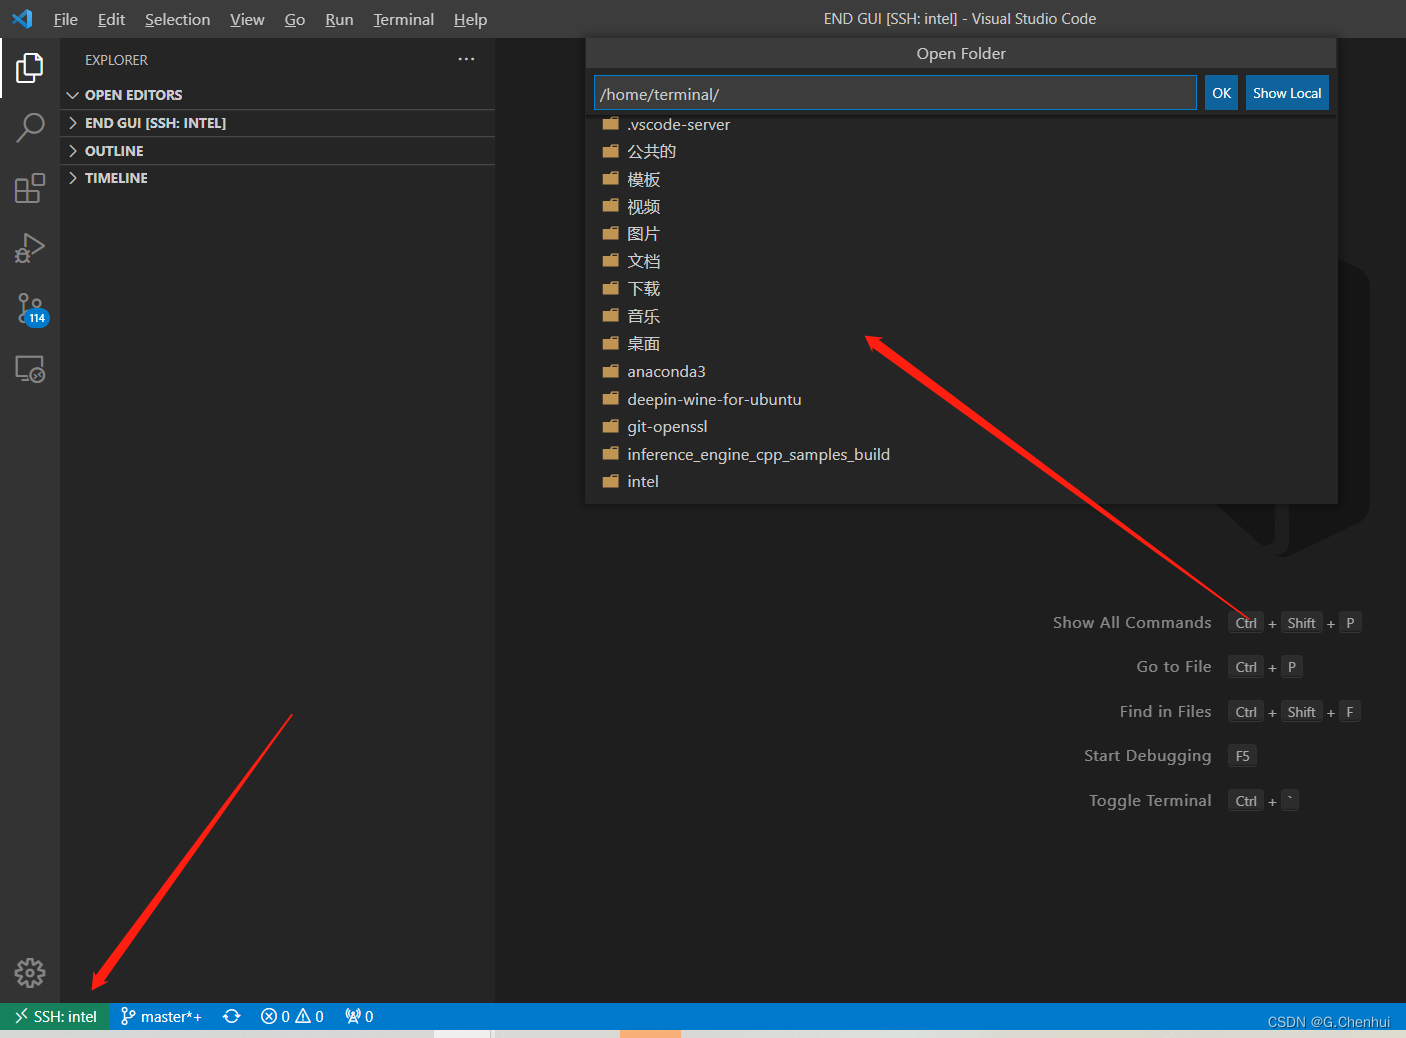Open the Help menu
Image resolution: width=1406 pixels, height=1038 pixels.
click(x=470, y=19)
